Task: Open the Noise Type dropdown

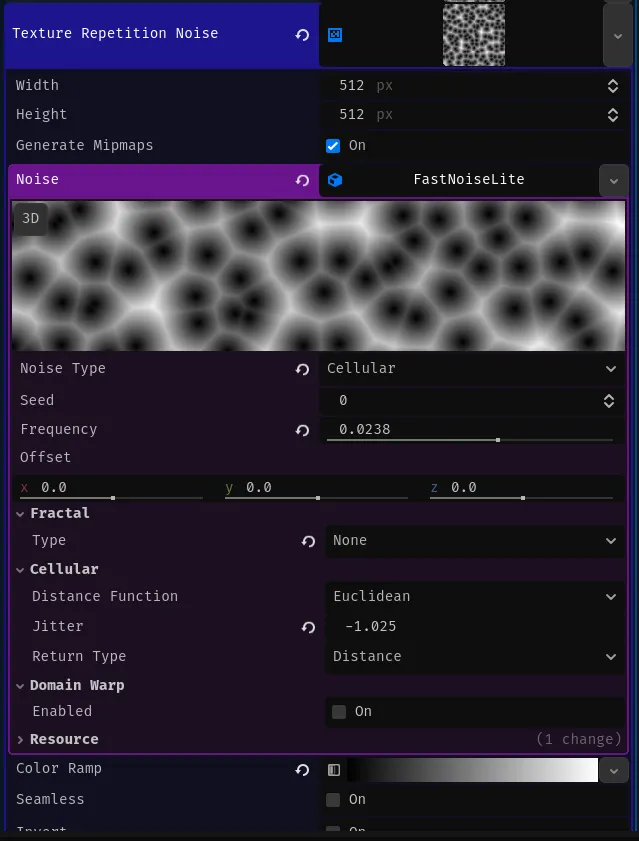Action: pos(470,369)
